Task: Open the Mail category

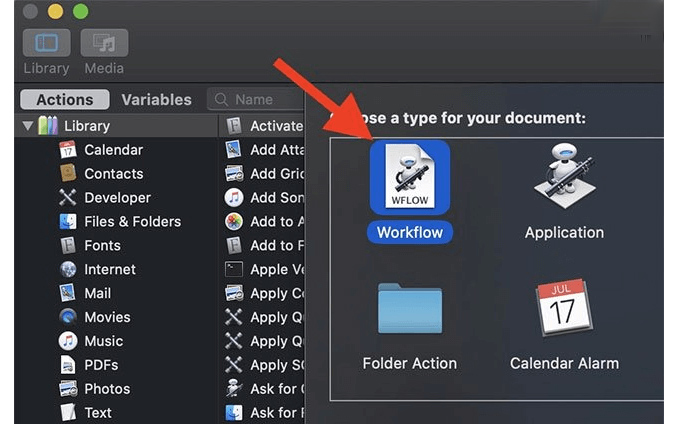Action: pos(98,294)
